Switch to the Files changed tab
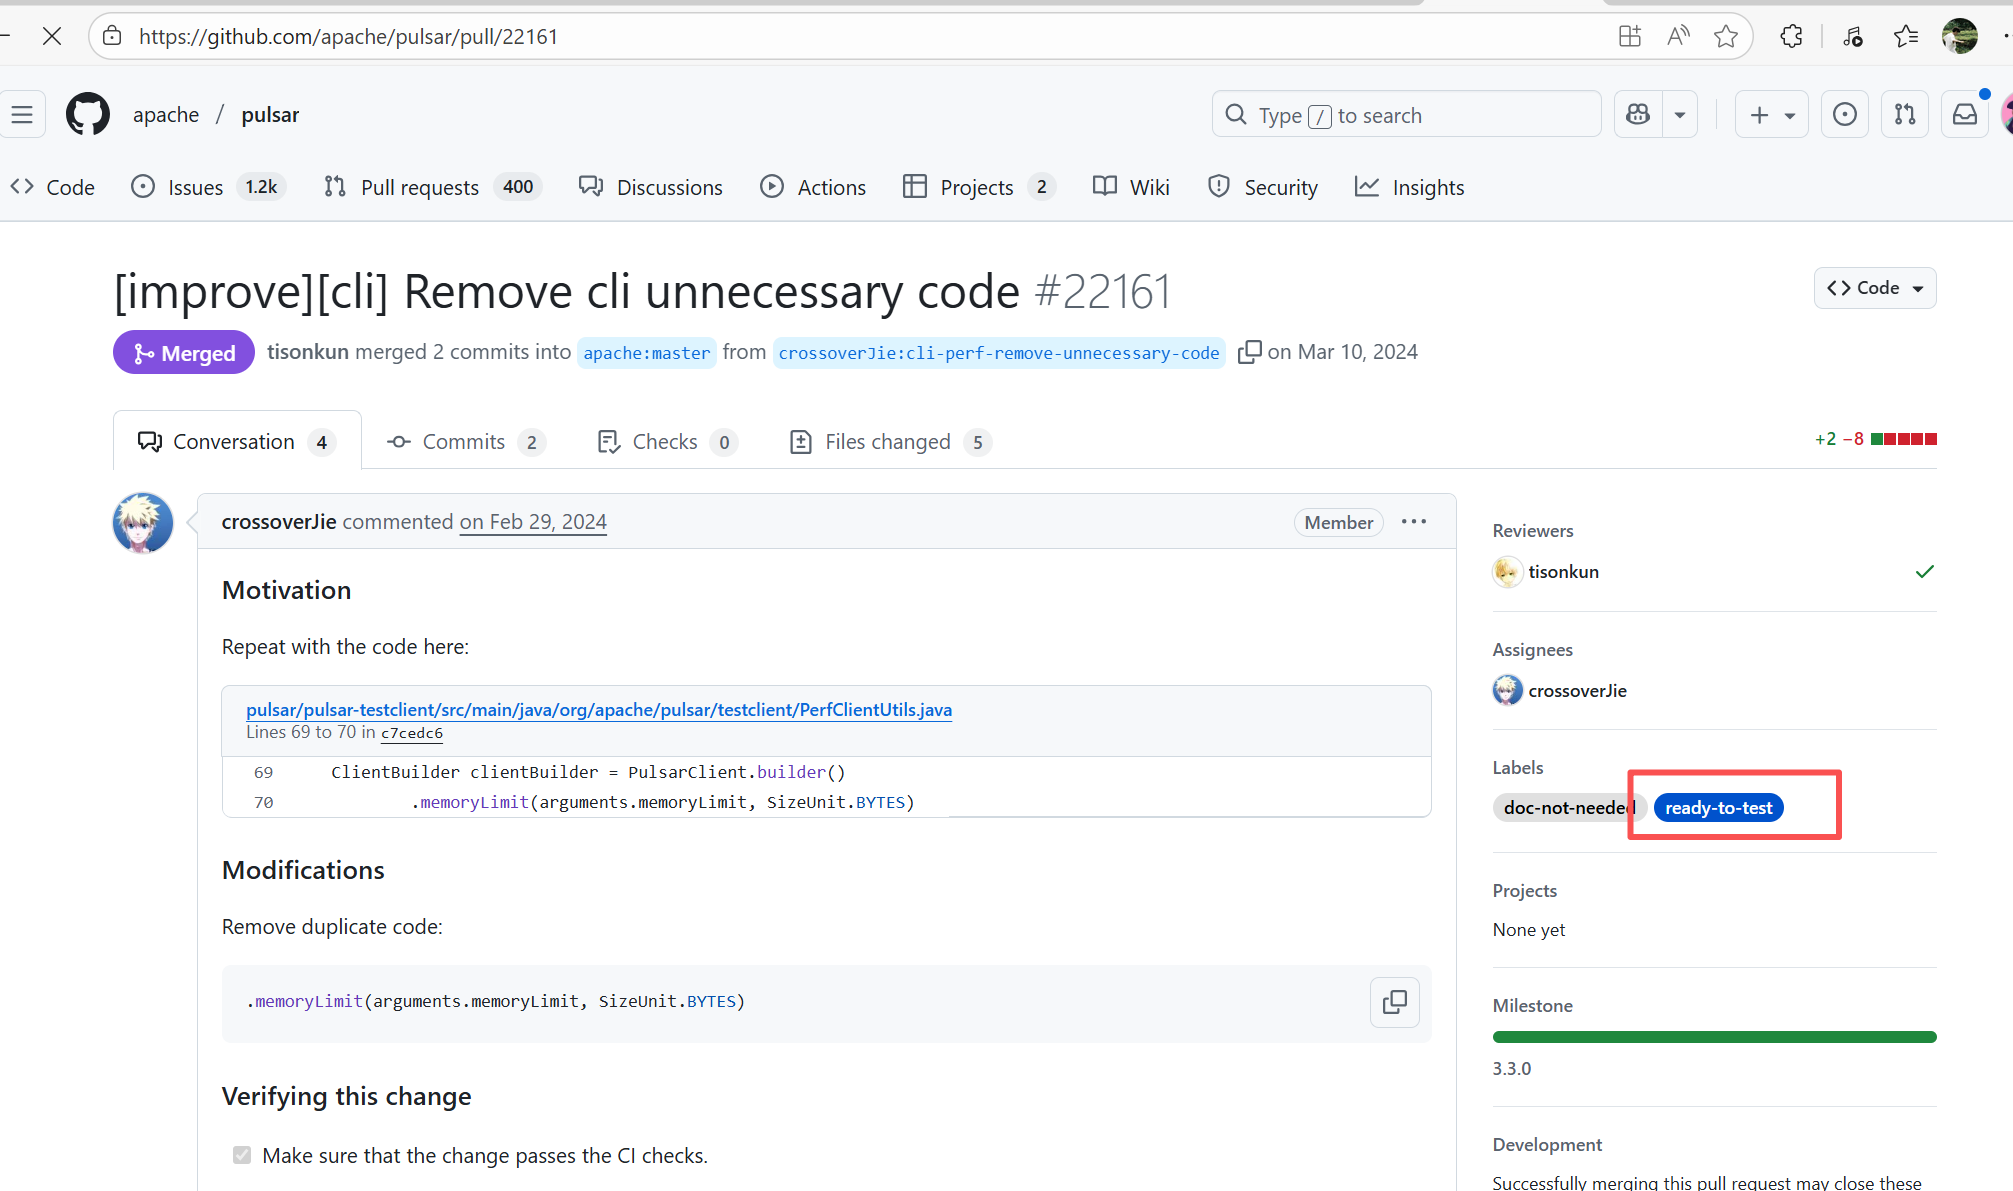The height and width of the screenshot is (1191, 2013). click(x=888, y=442)
